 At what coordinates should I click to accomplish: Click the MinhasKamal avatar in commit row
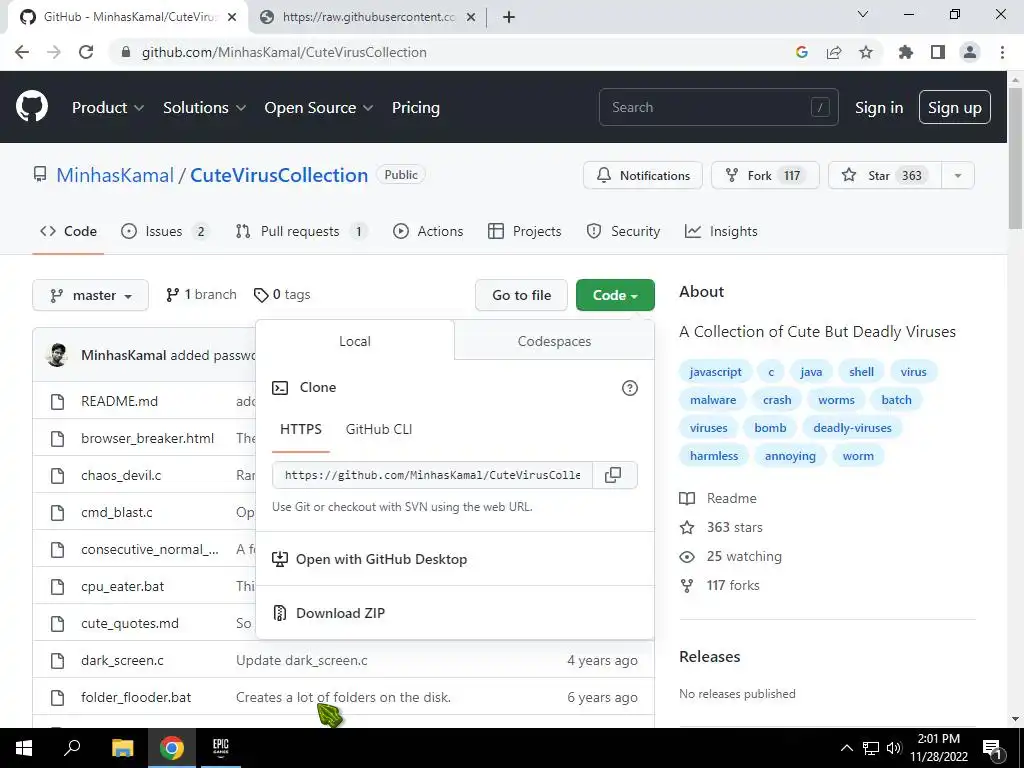click(x=57, y=355)
